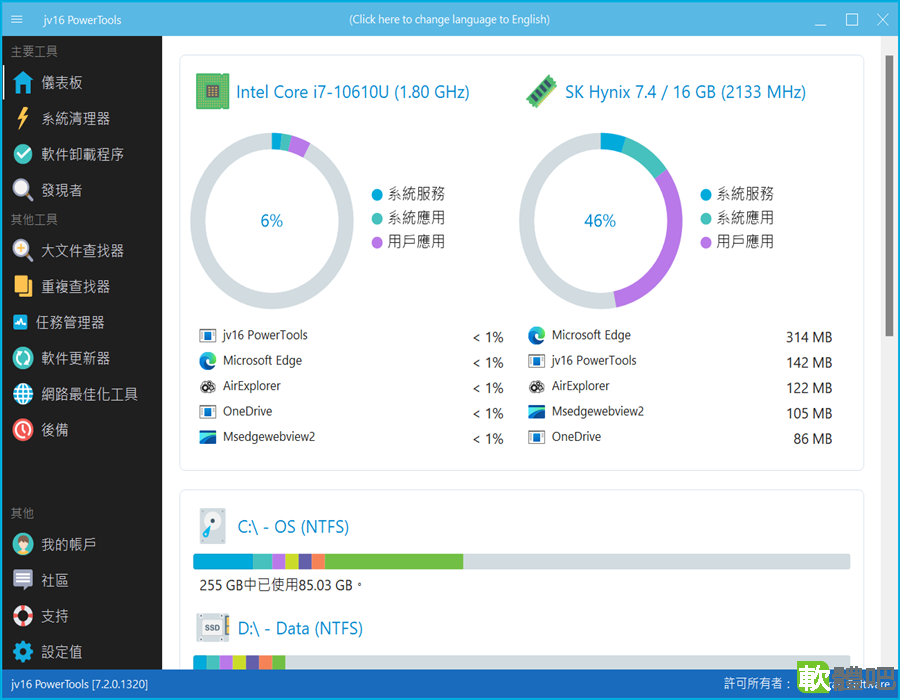Click the 支持 lifebuoy icon
Screen dimensions: 900x700
point(23,616)
